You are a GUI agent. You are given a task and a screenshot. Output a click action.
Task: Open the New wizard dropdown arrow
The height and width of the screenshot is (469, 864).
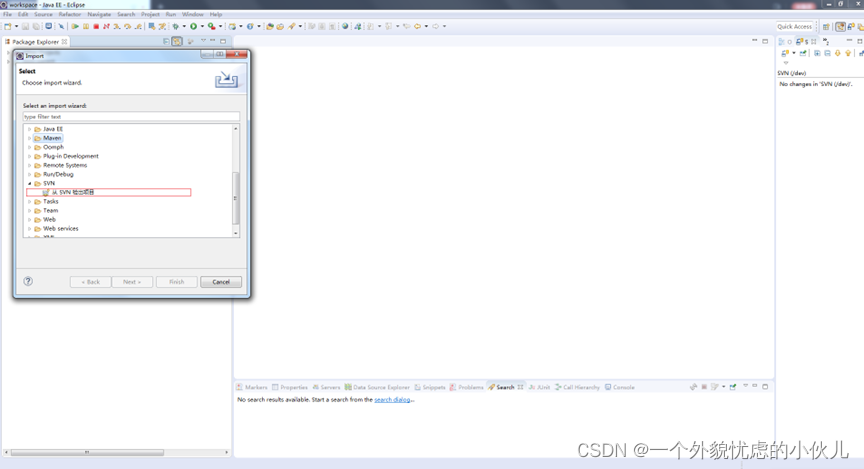(16, 26)
